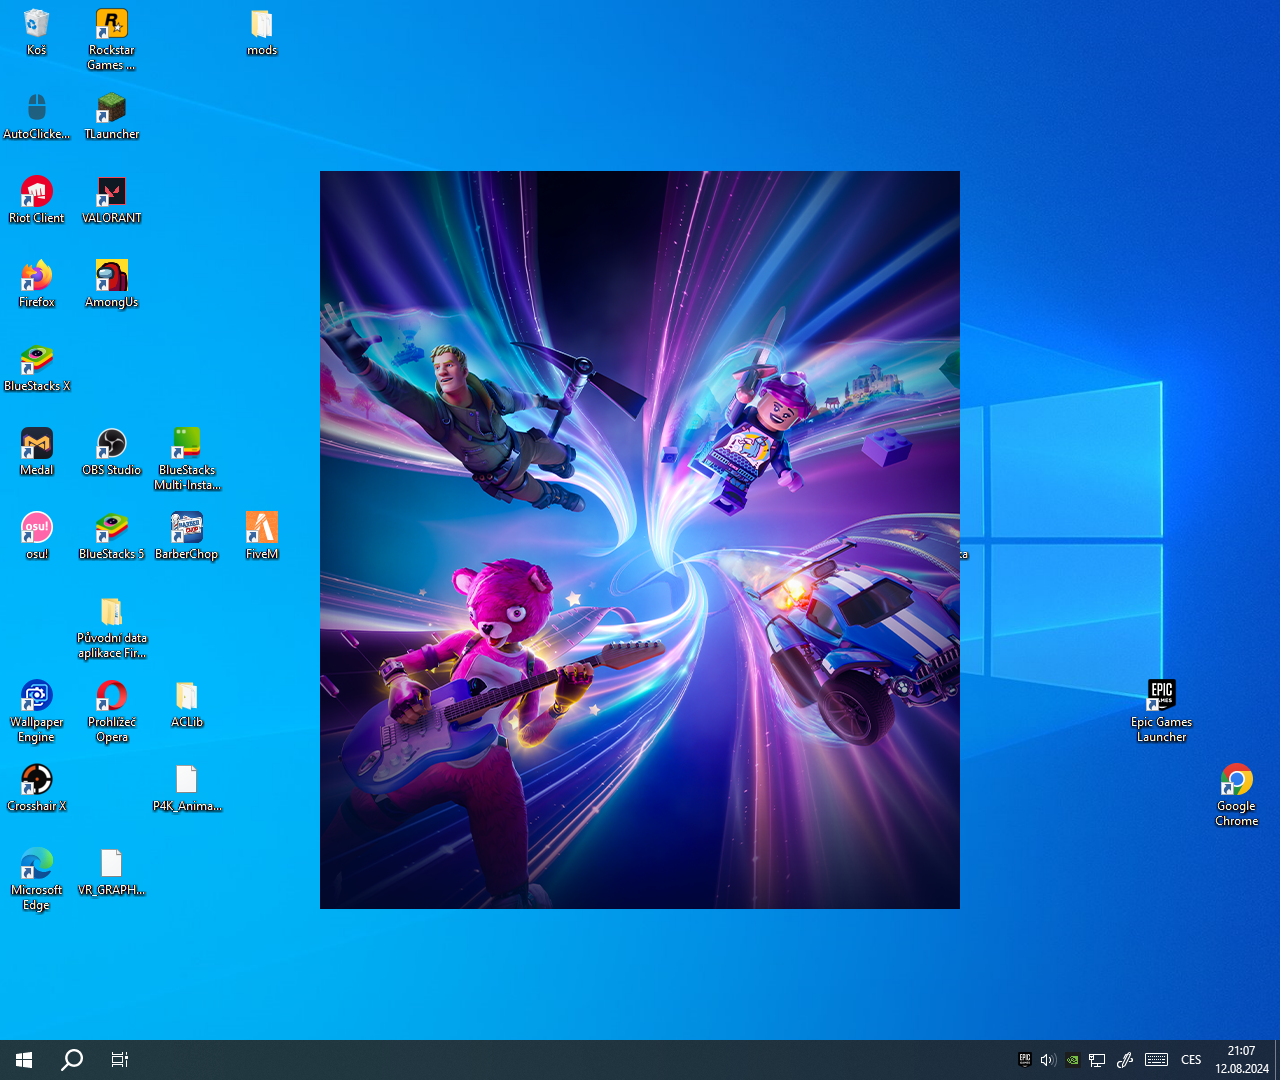Image resolution: width=1280 pixels, height=1080 pixels.
Task: Select the FiveM desktop icon
Action: coord(261,528)
